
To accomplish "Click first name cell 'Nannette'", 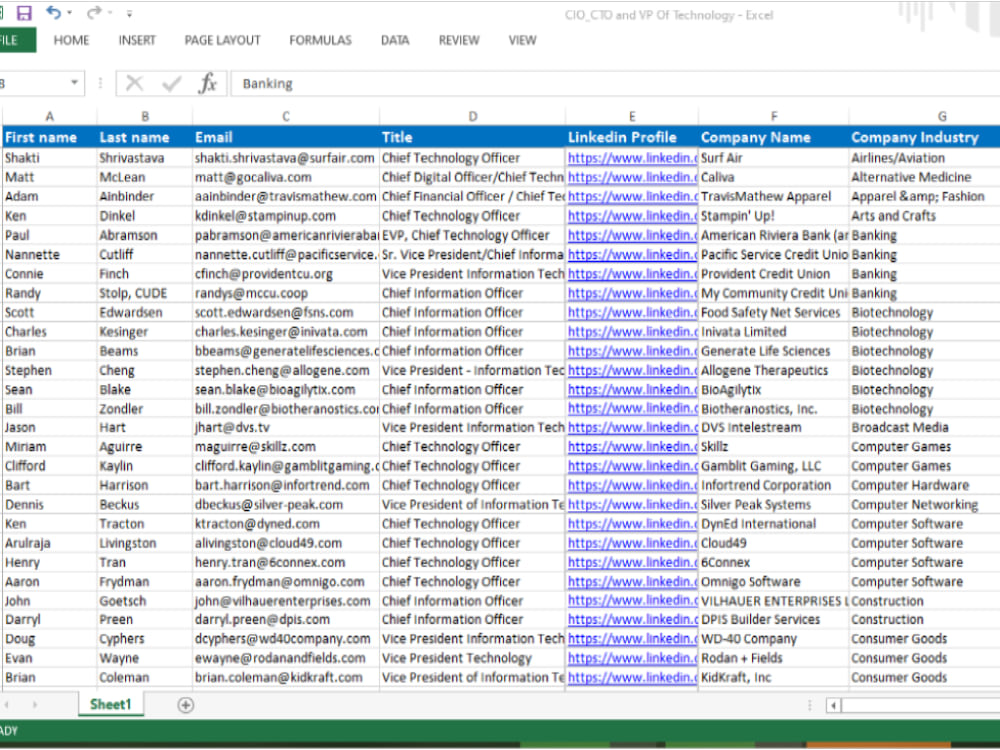I will point(50,254).
